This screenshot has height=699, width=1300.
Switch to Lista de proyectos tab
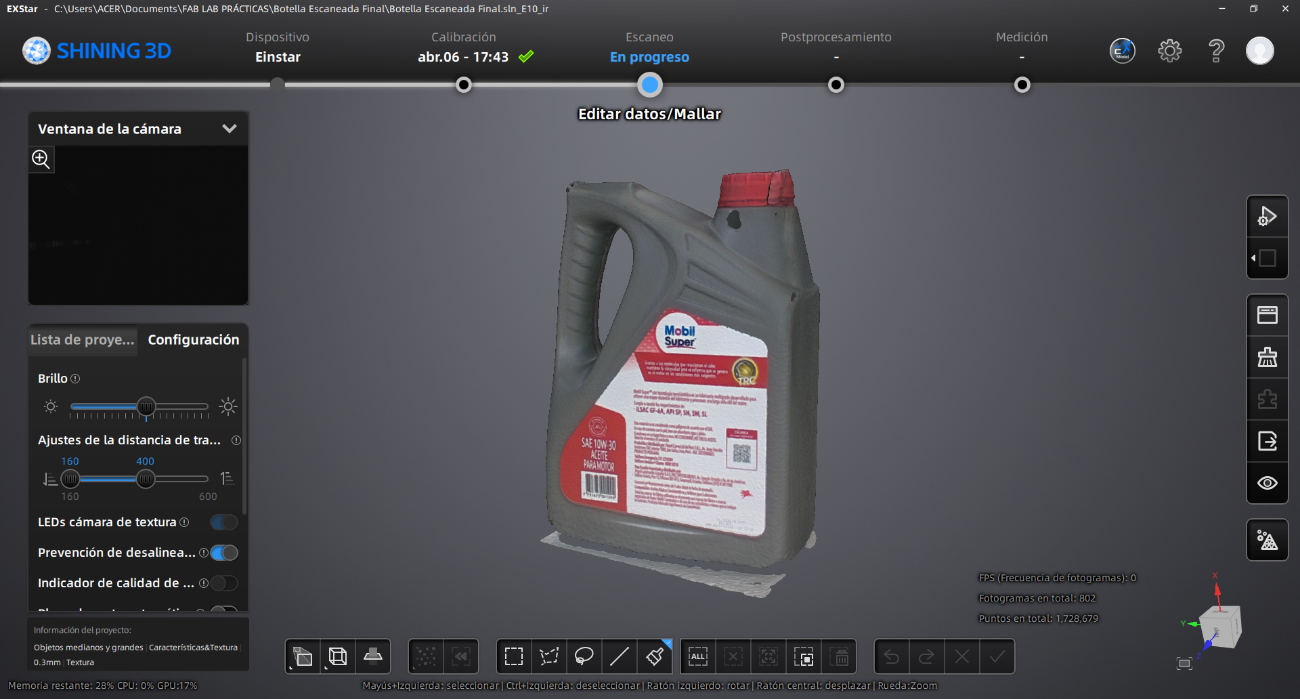click(82, 340)
